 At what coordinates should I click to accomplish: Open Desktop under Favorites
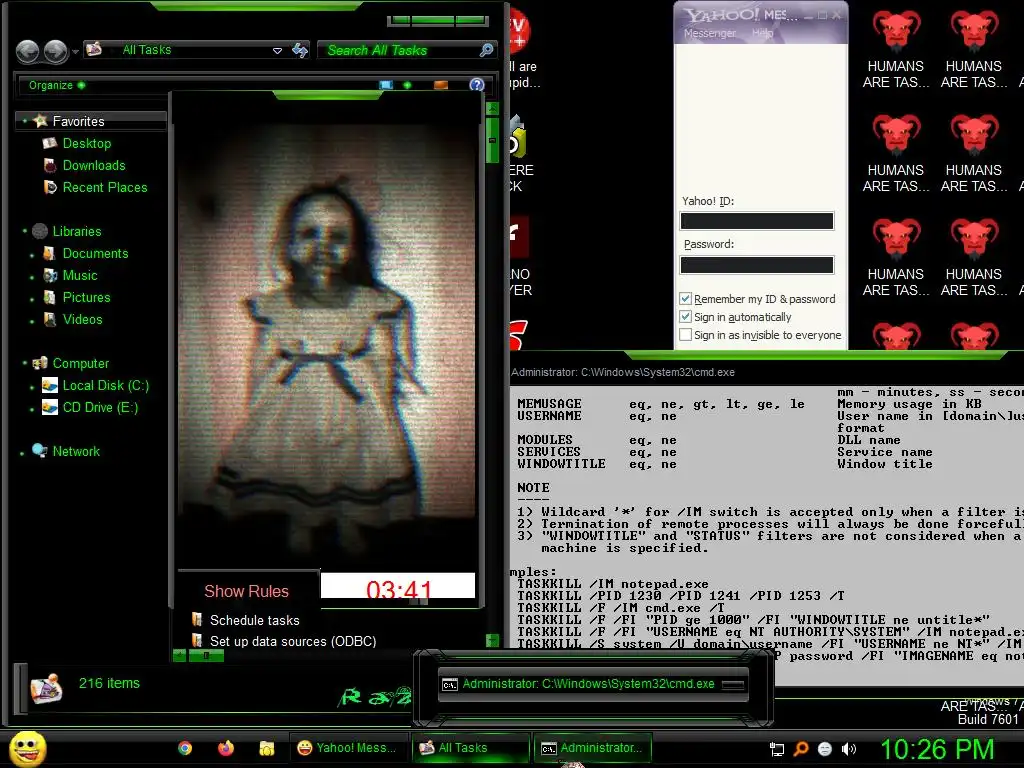tap(87, 143)
